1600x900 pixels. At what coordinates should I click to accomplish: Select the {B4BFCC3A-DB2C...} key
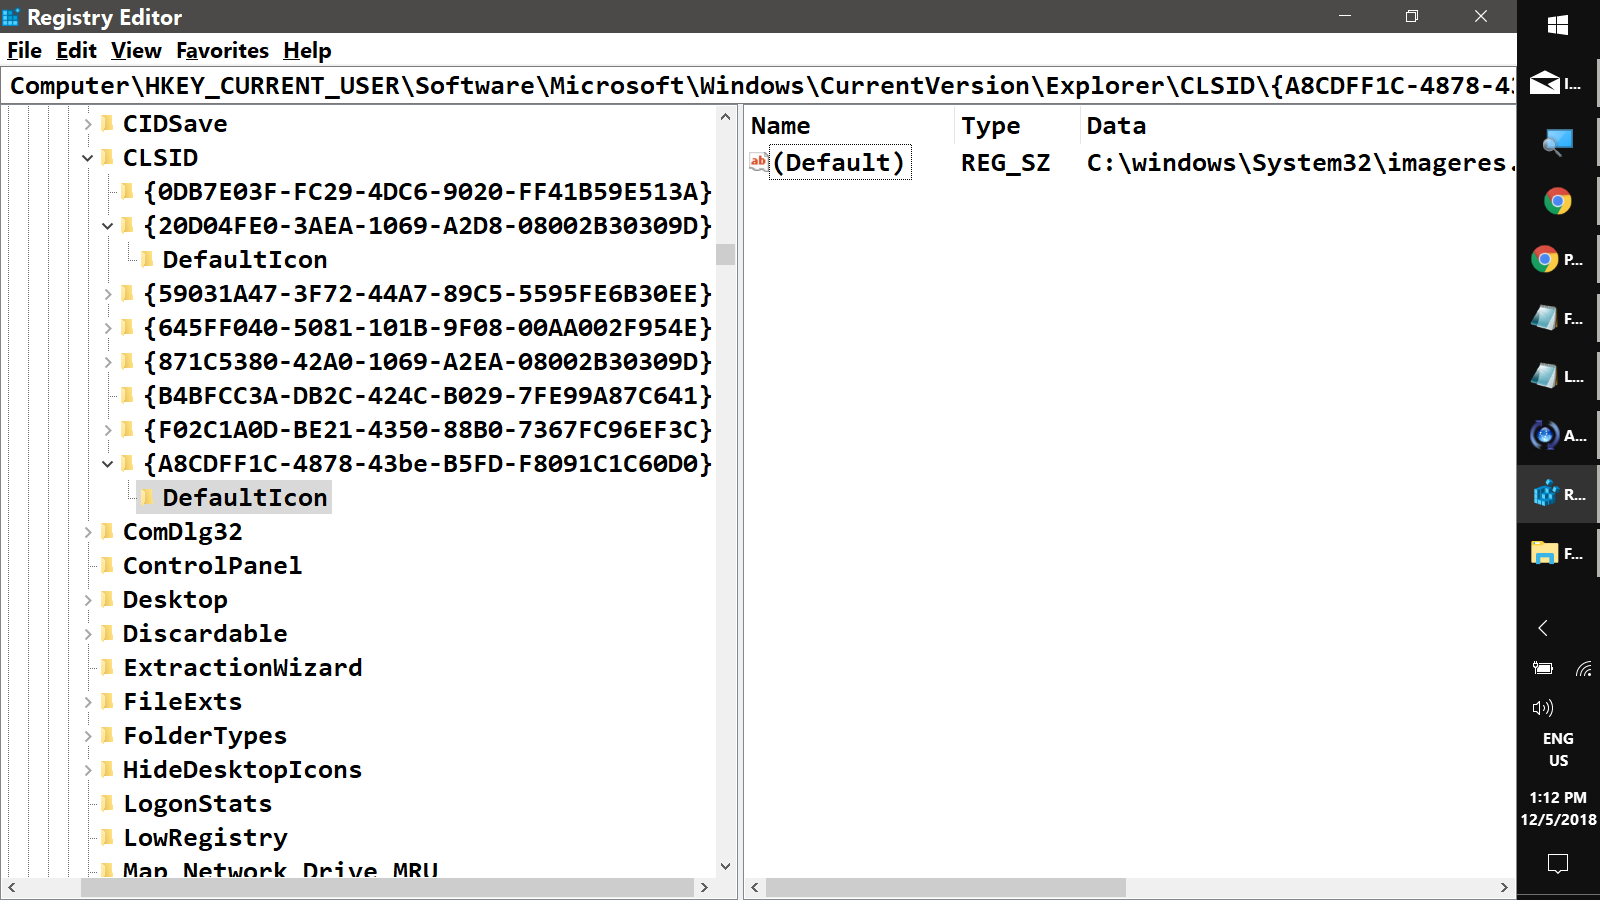pyautogui.click(x=427, y=395)
